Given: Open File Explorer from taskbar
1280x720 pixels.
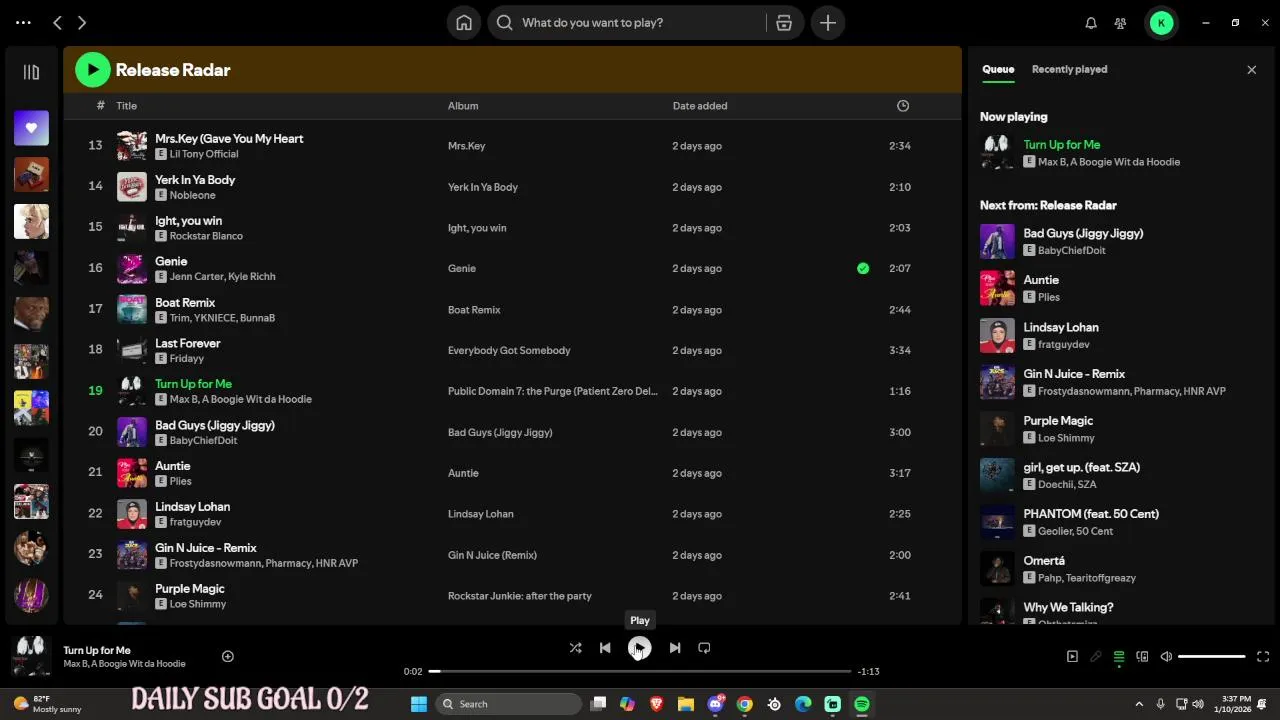Looking at the screenshot, I should coord(686,704).
